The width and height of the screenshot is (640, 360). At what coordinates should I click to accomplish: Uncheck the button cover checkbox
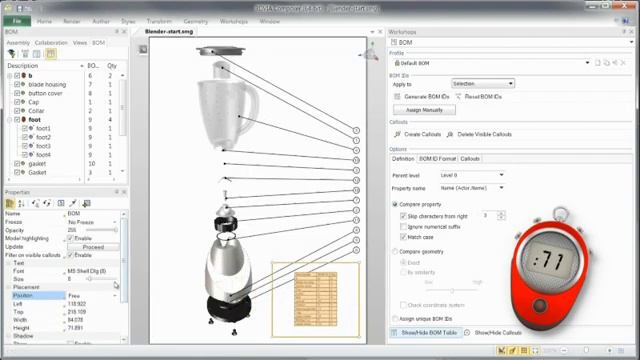point(17,93)
